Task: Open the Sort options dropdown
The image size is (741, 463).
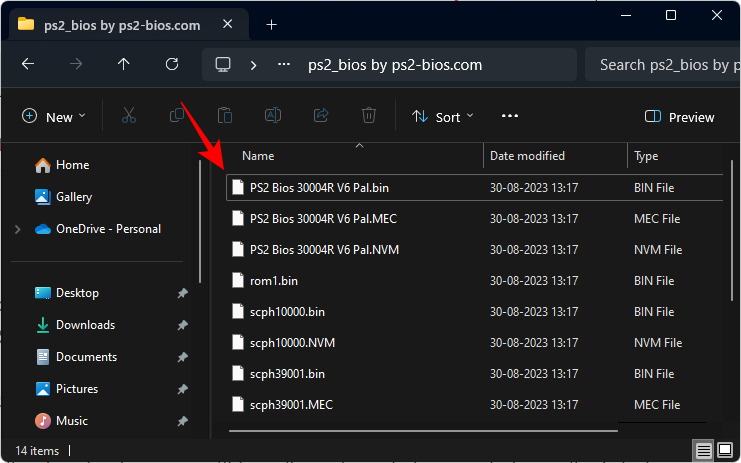Action: tap(442, 117)
